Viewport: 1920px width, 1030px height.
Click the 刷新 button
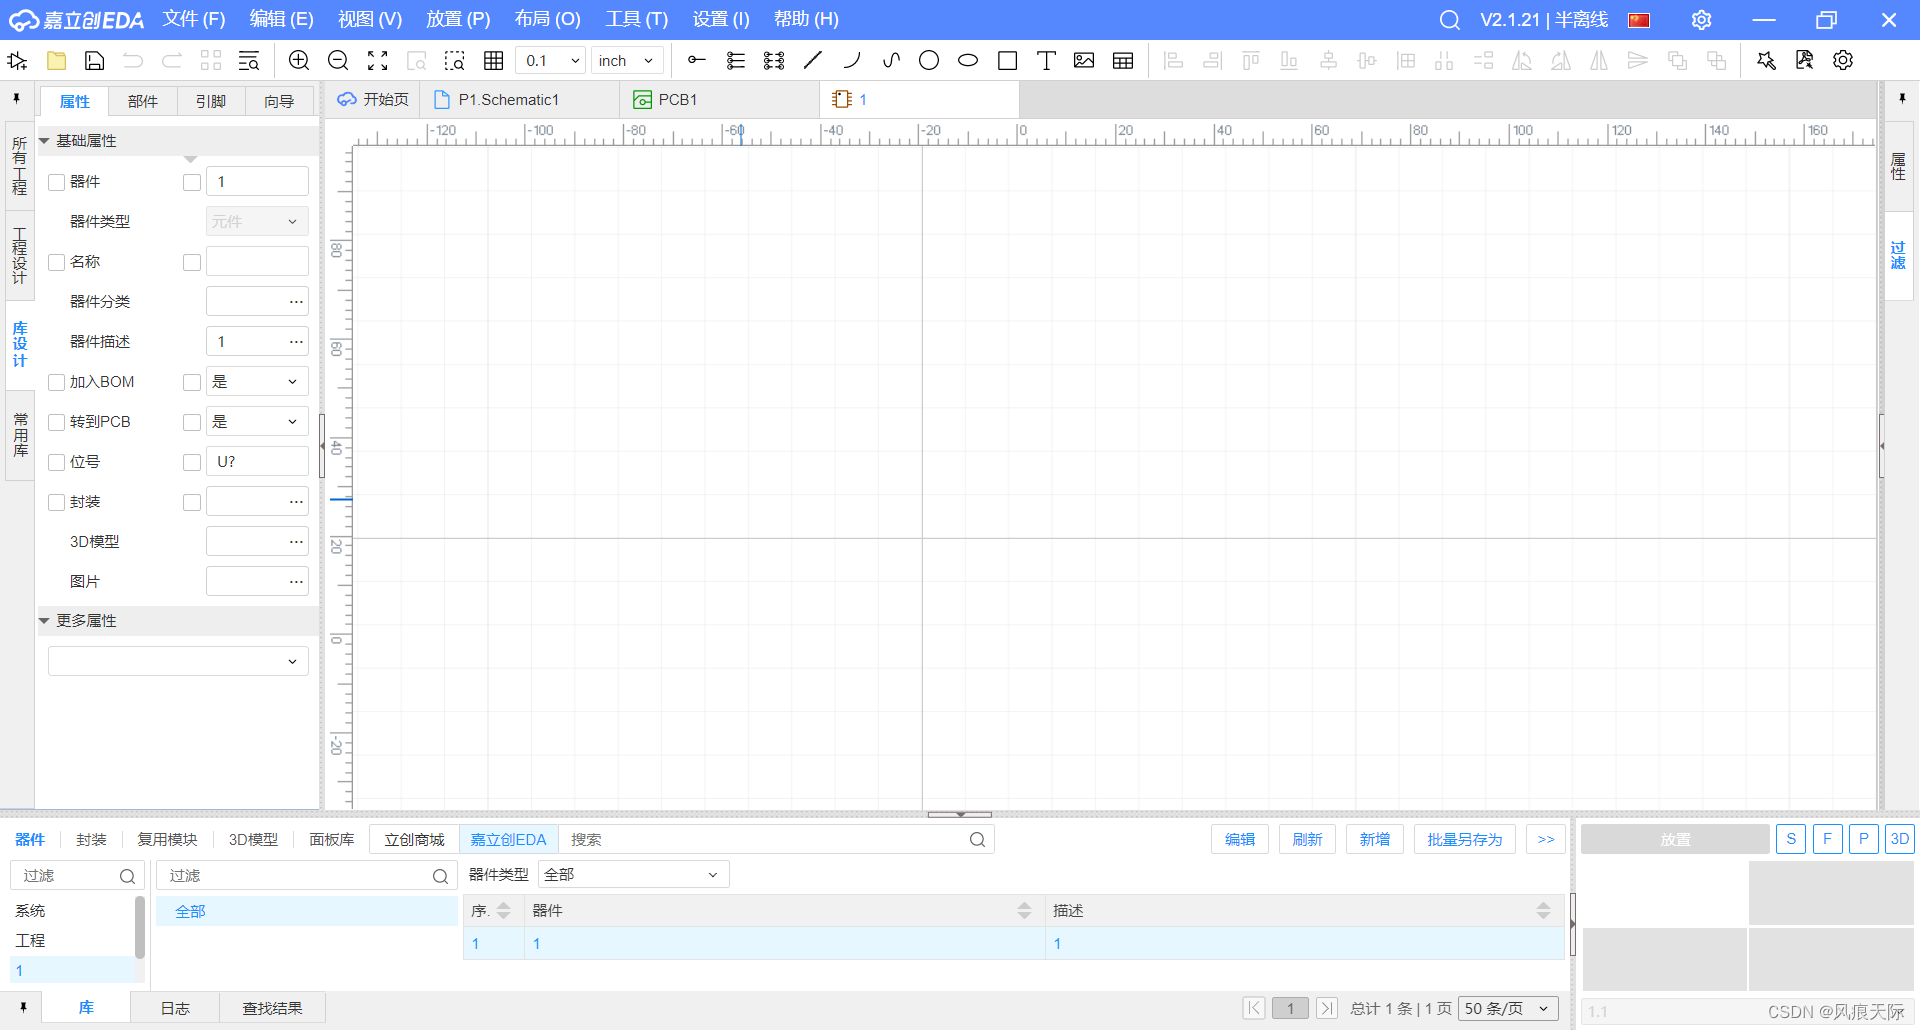pyautogui.click(x=1307, y=840)
